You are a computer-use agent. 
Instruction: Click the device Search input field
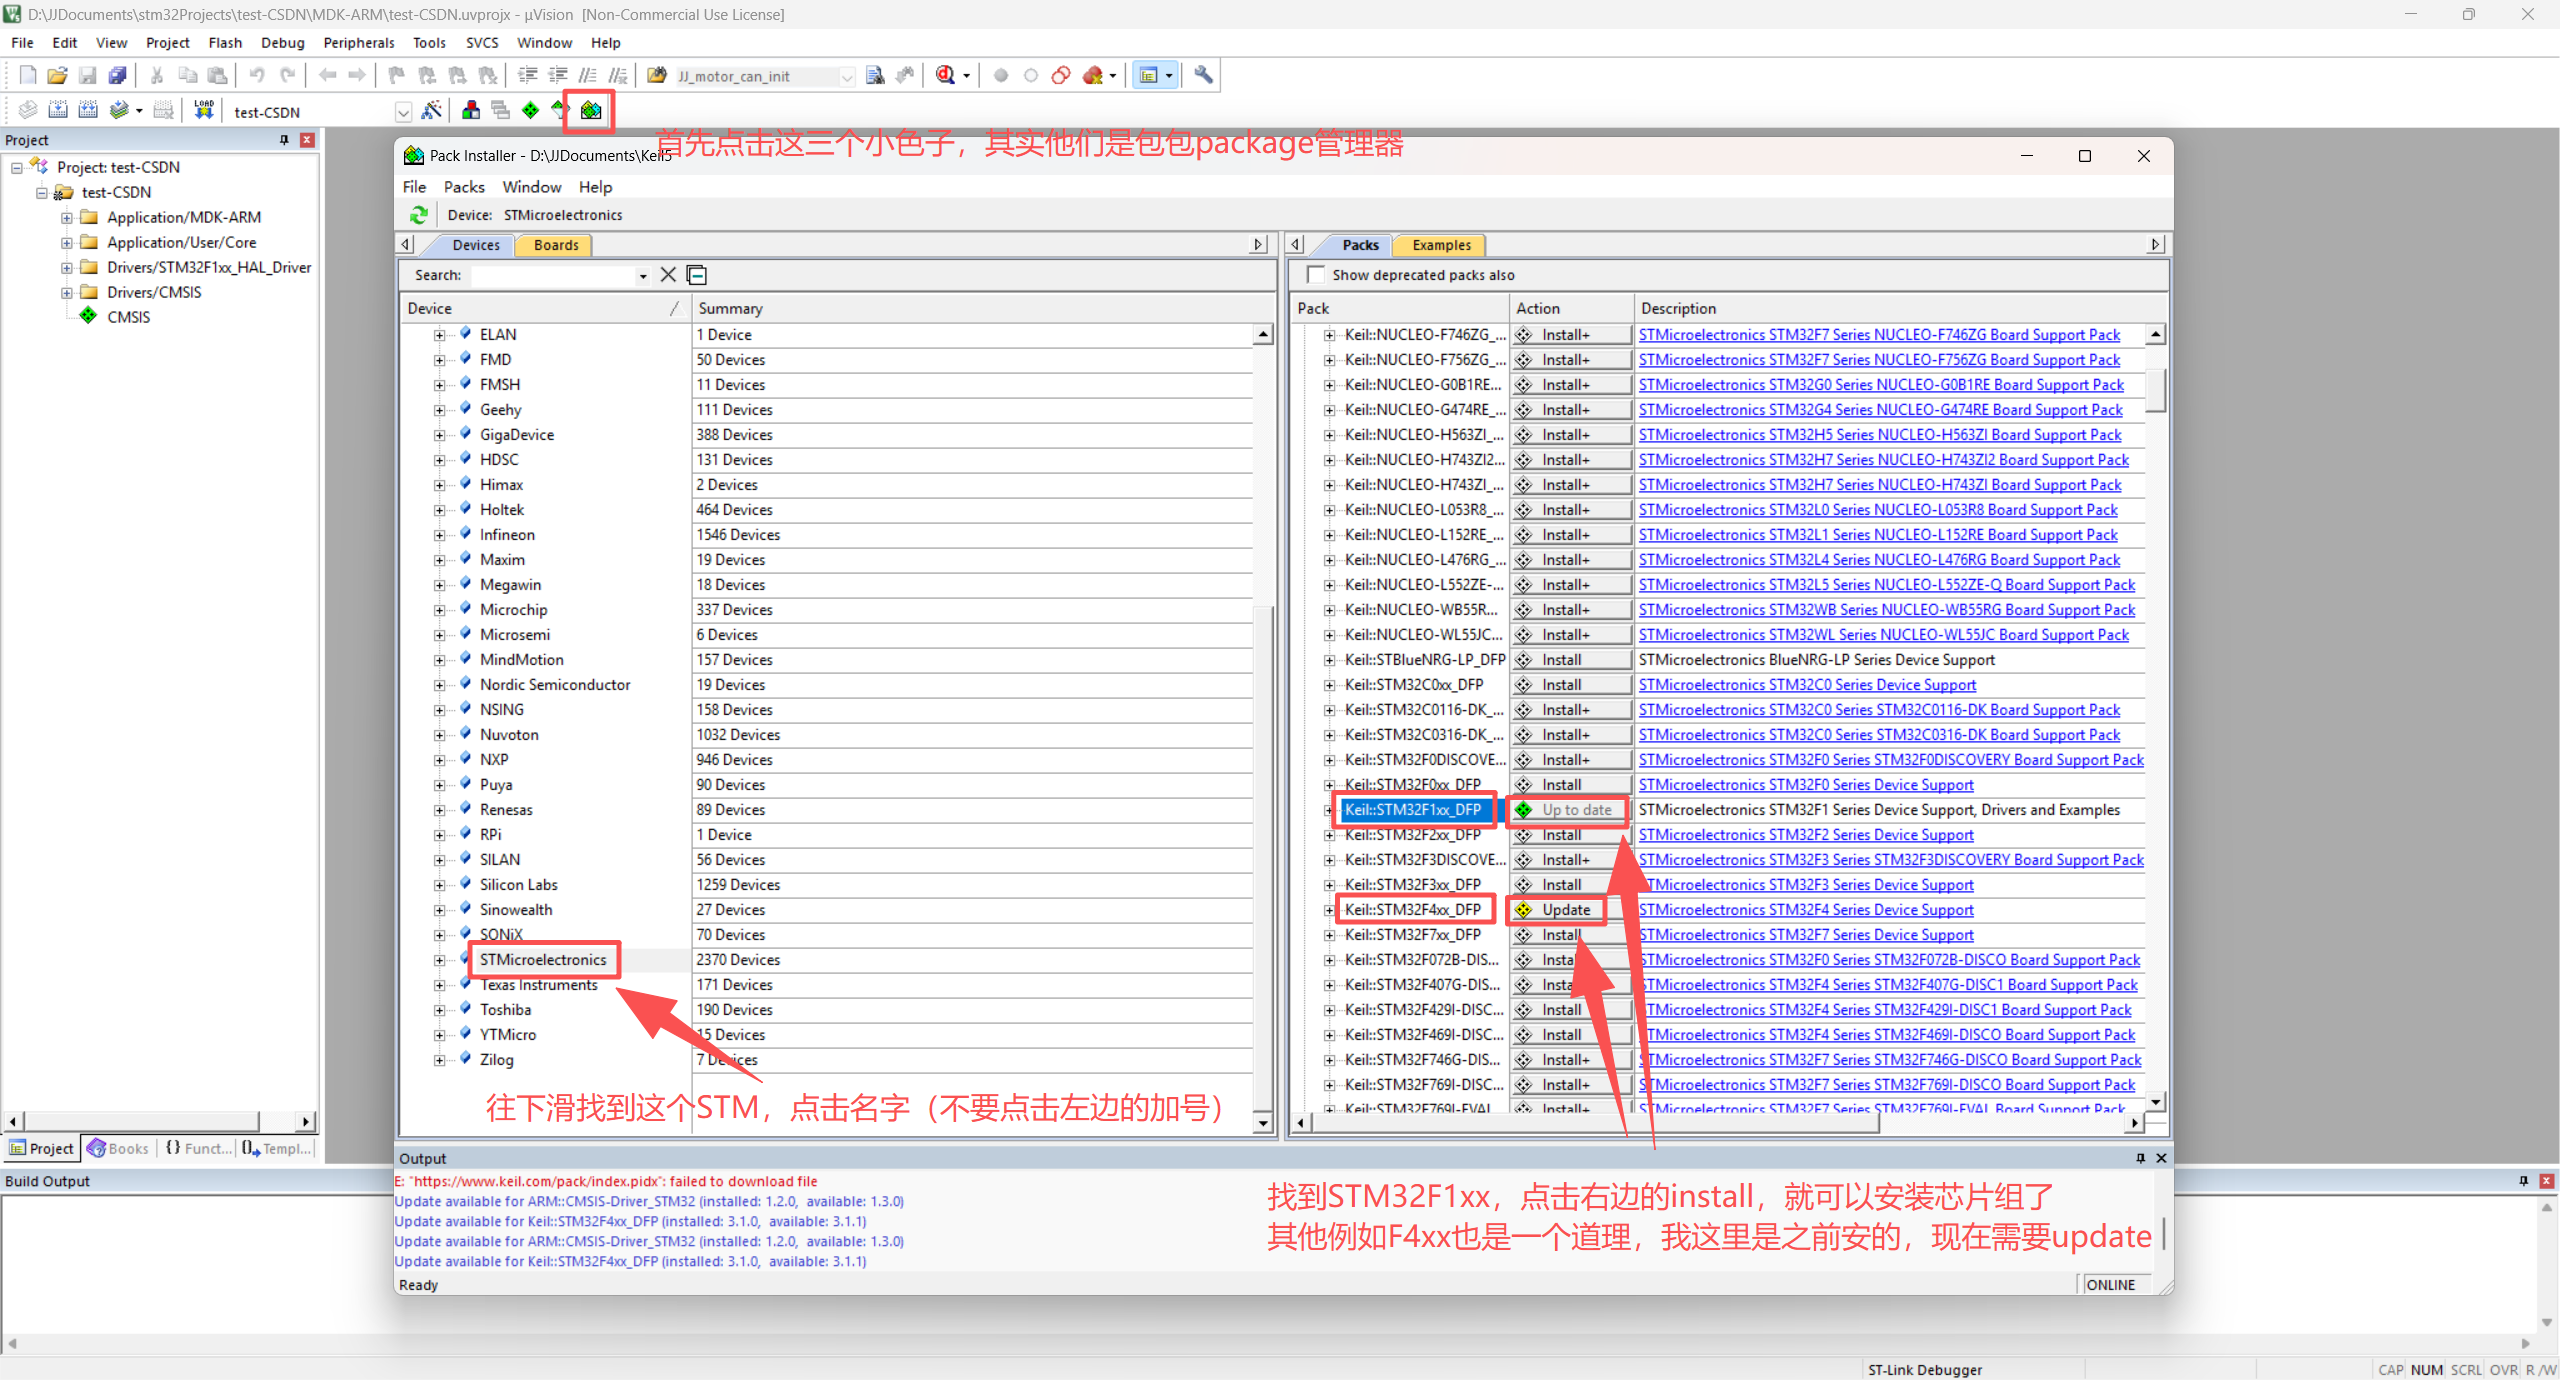554,275
